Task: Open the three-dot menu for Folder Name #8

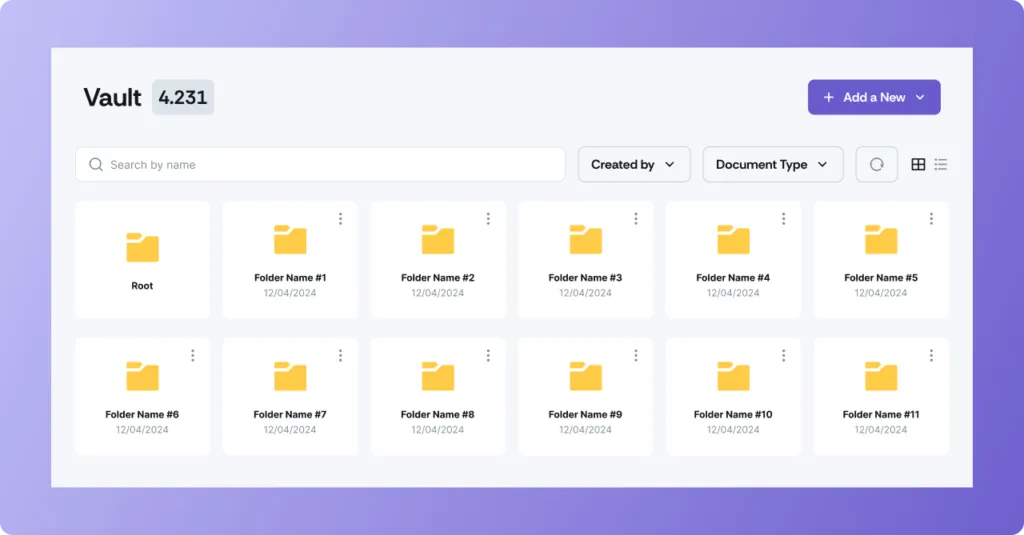Action: [488, 355]
